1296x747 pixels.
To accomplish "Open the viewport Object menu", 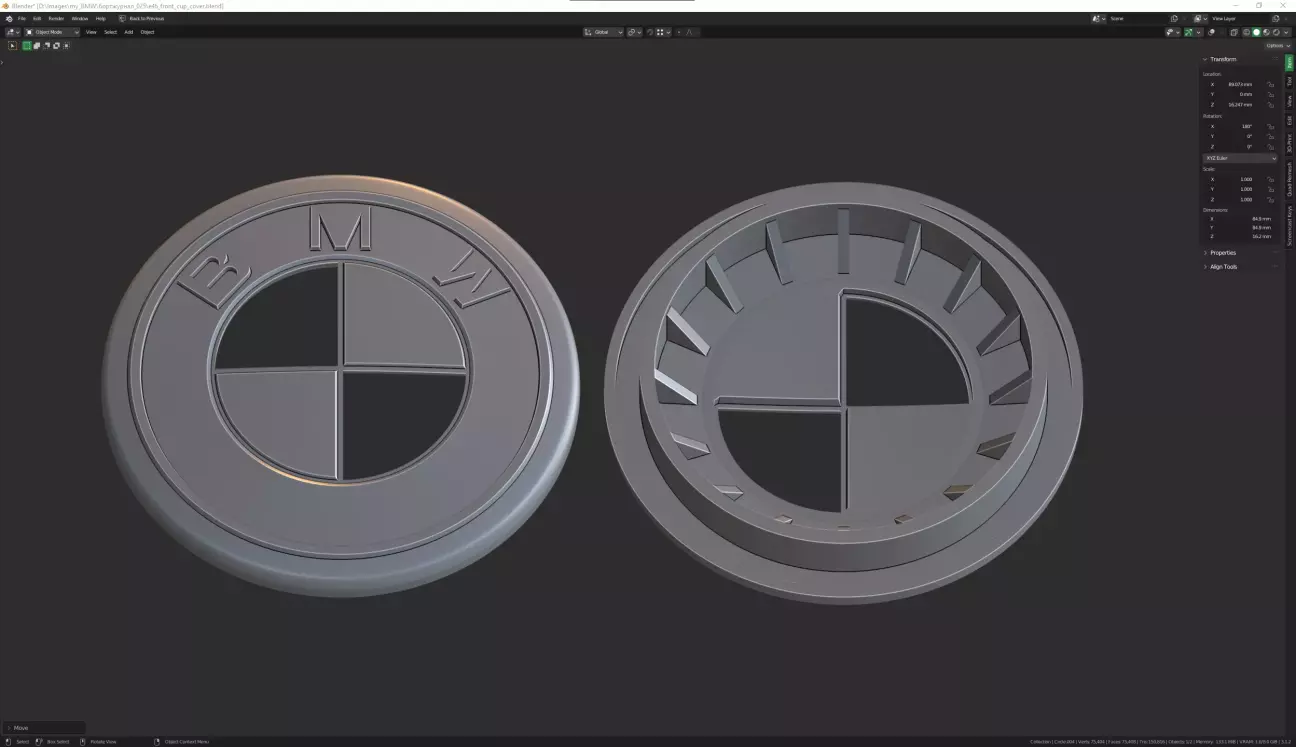I will 148,32.
